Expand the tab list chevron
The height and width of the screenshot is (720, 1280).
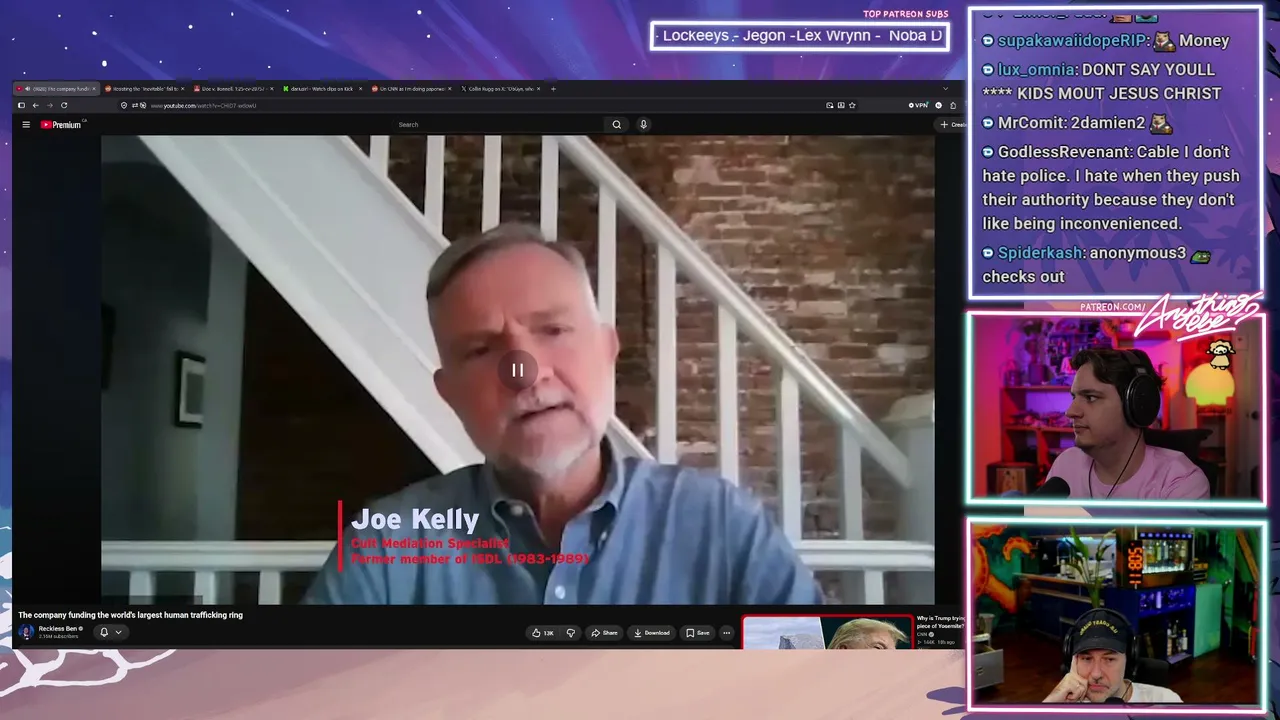click(945, 89)
